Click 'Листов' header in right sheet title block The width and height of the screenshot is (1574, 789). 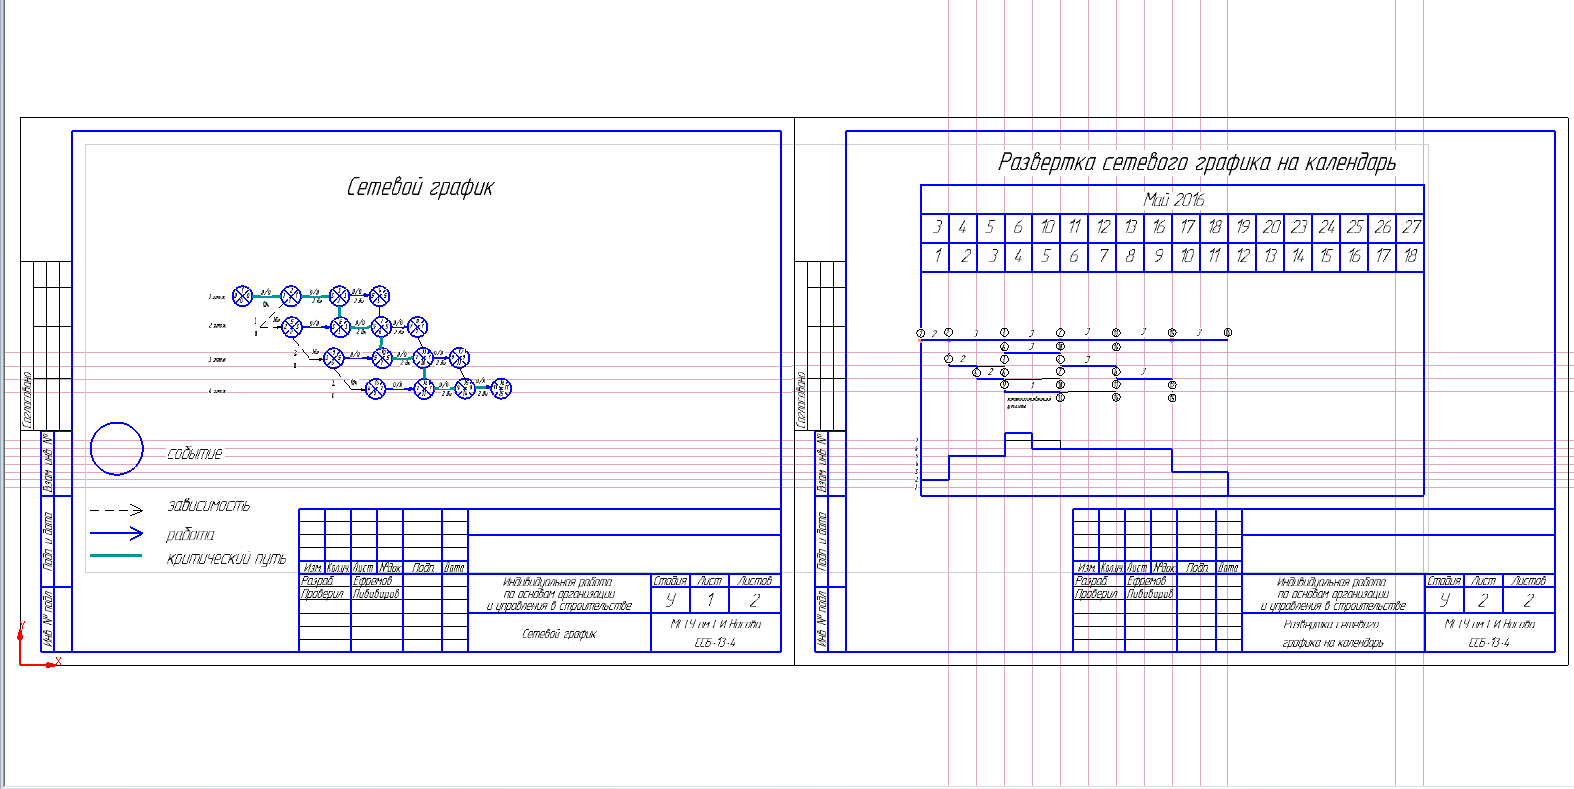coord(1528,581)
